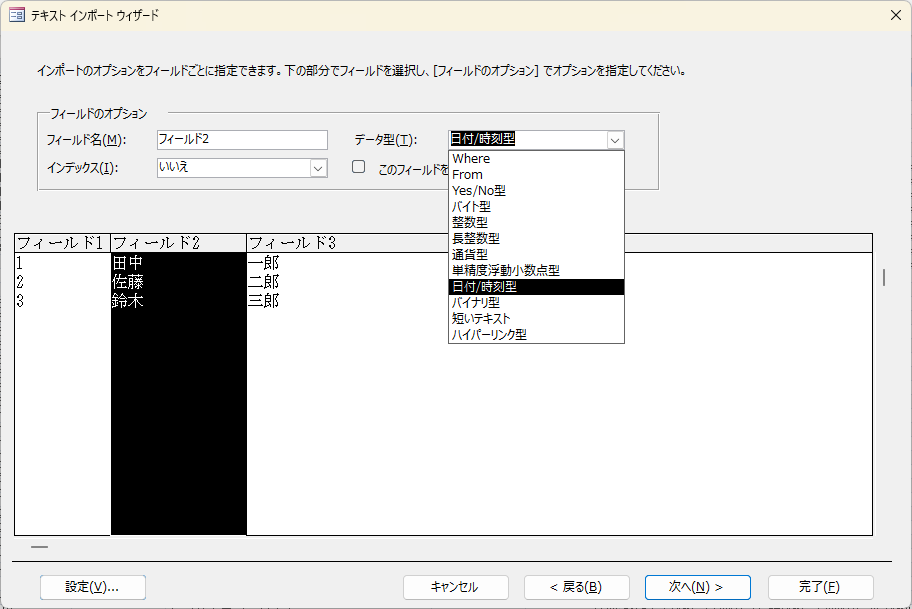912x609 pixels.
Task: Choose 整数型 data type
Action: [536, 223]
